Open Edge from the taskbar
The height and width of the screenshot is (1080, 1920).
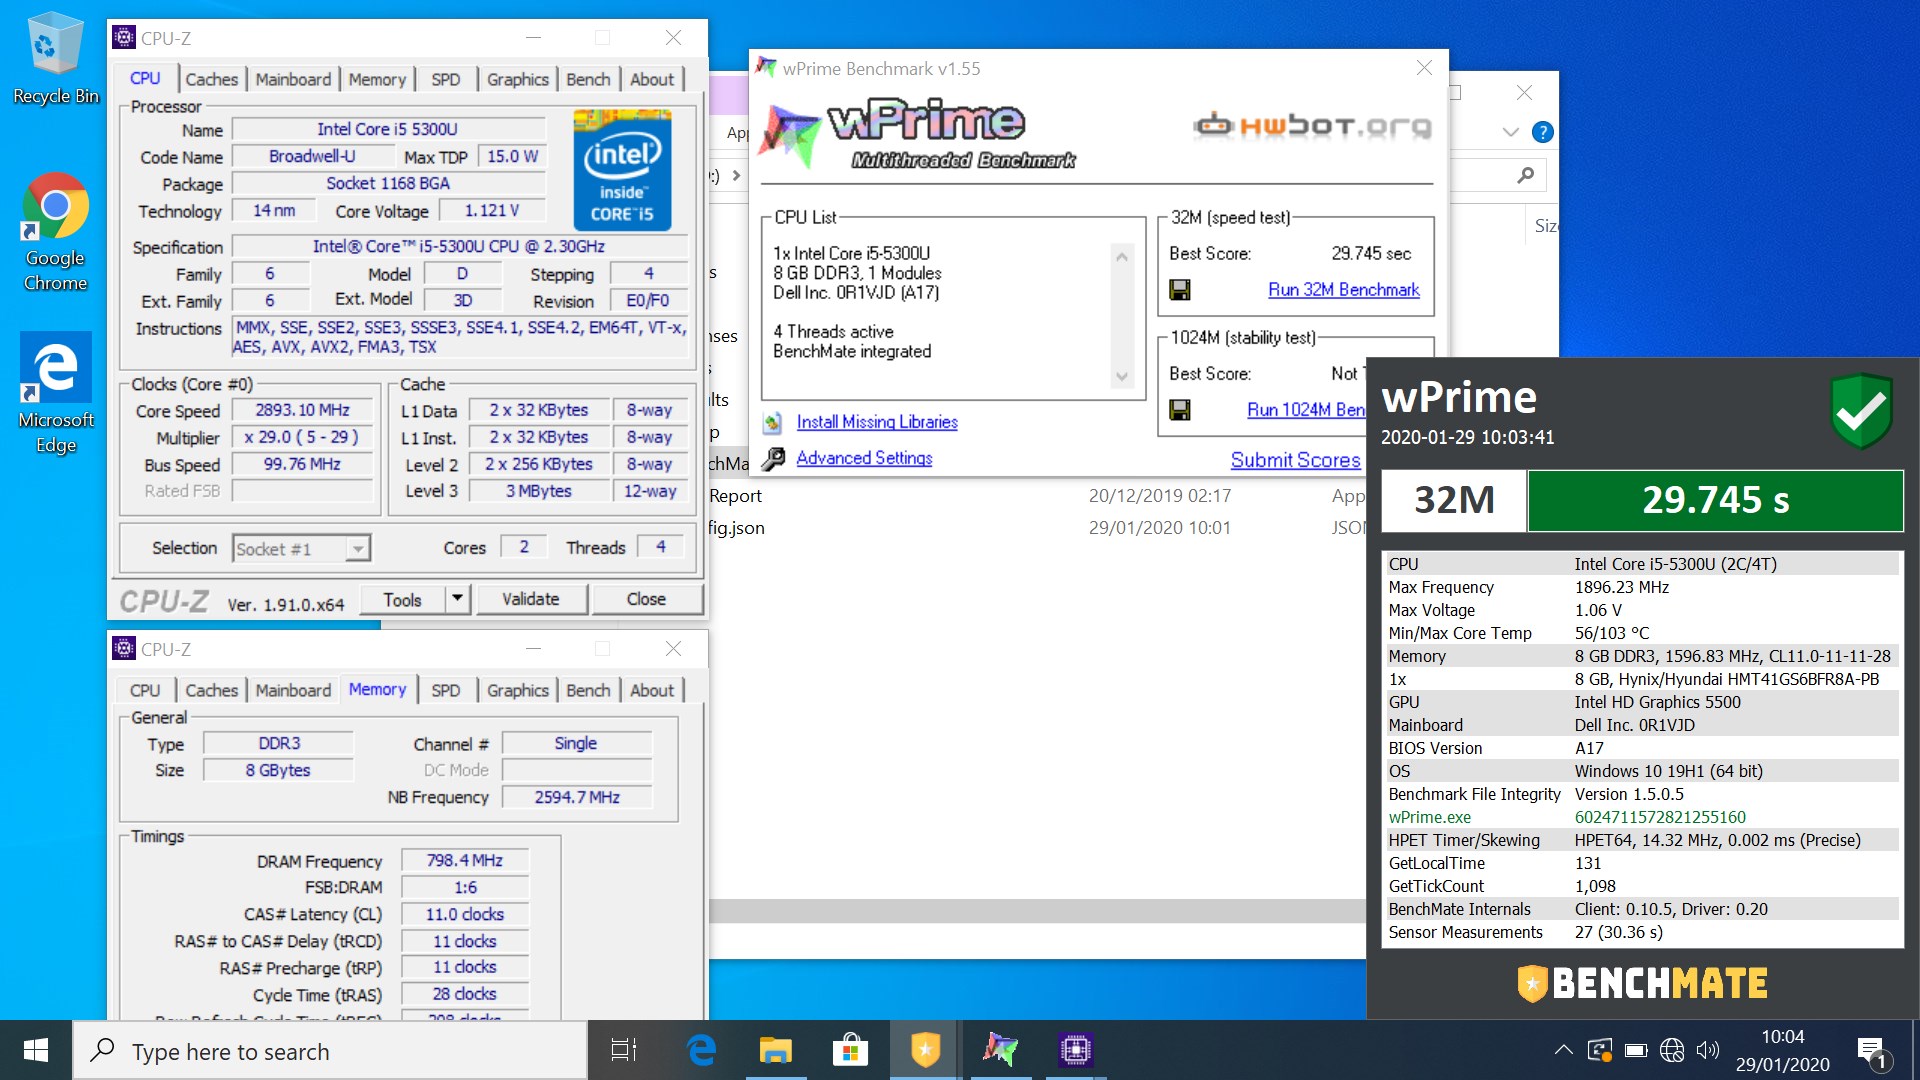tap(701, 1050)
